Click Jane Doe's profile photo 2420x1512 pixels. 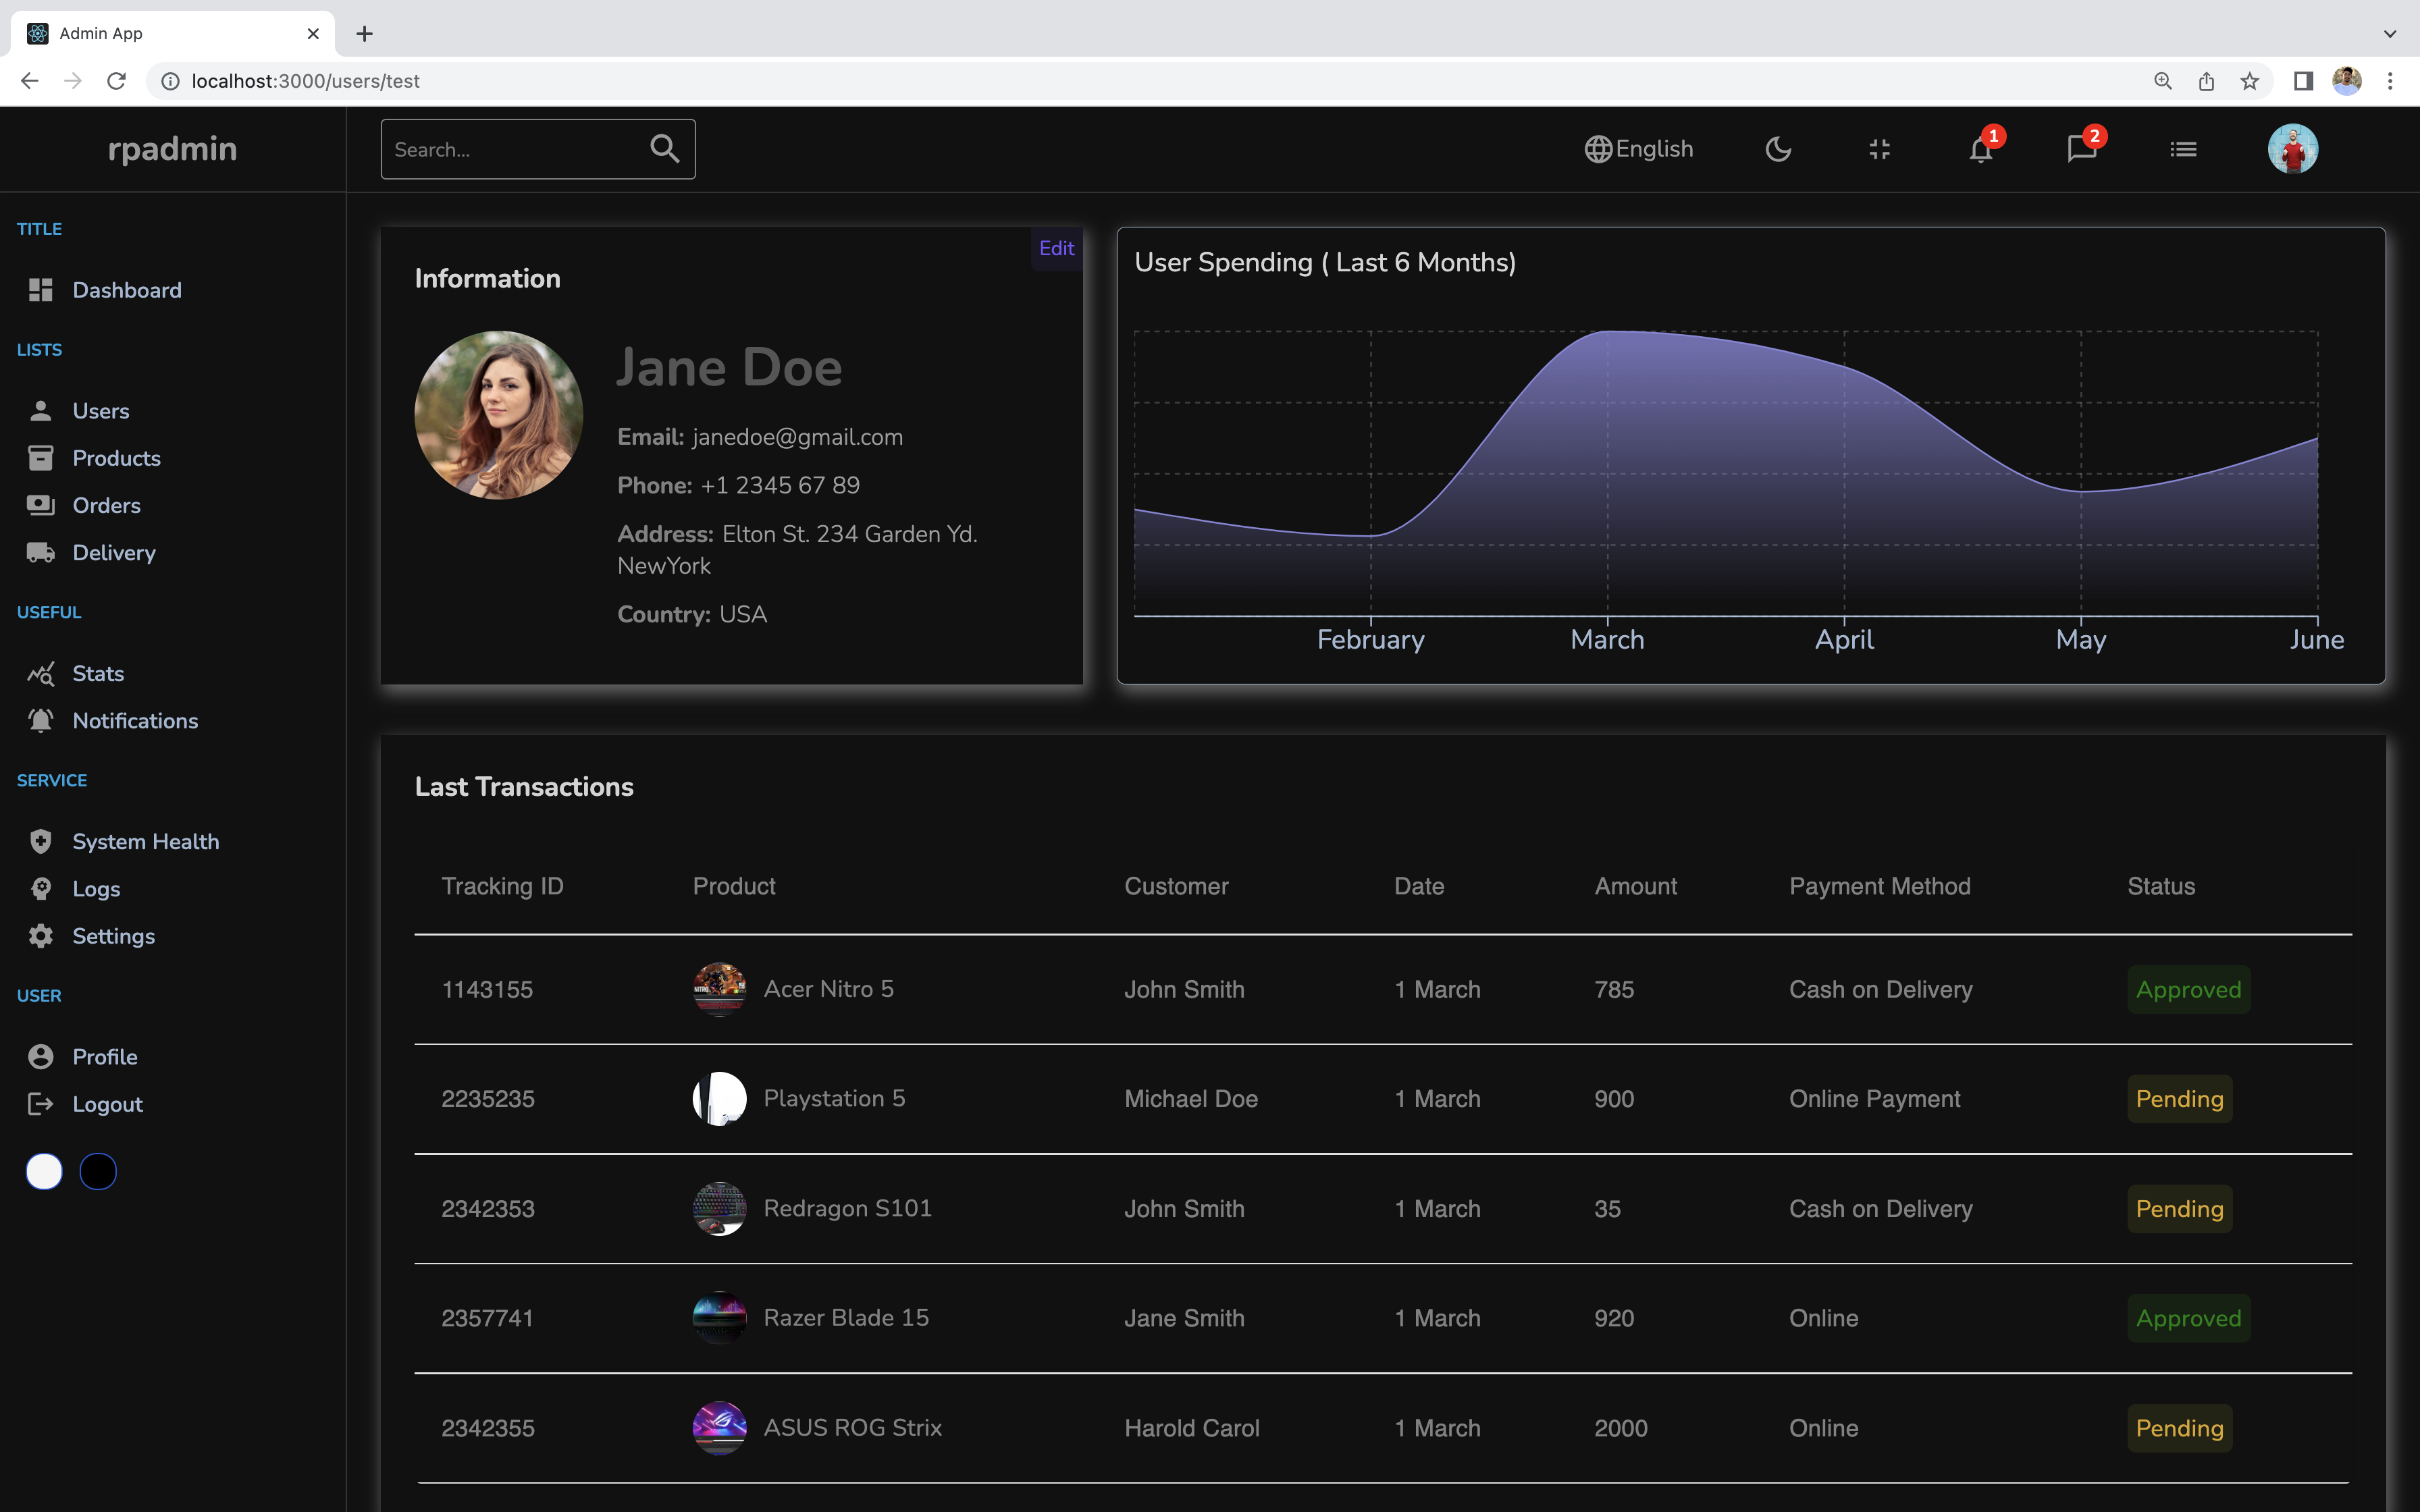click(x=499, y=415)
